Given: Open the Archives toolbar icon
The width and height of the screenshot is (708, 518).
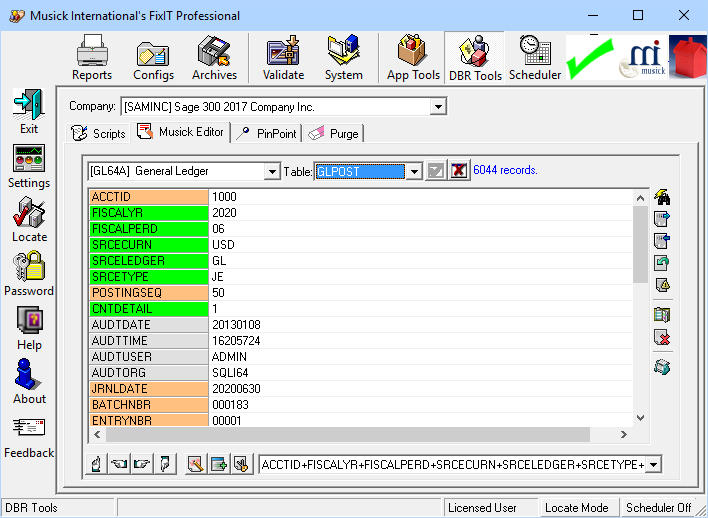Looking at the screenshot, I should point(214,57).
